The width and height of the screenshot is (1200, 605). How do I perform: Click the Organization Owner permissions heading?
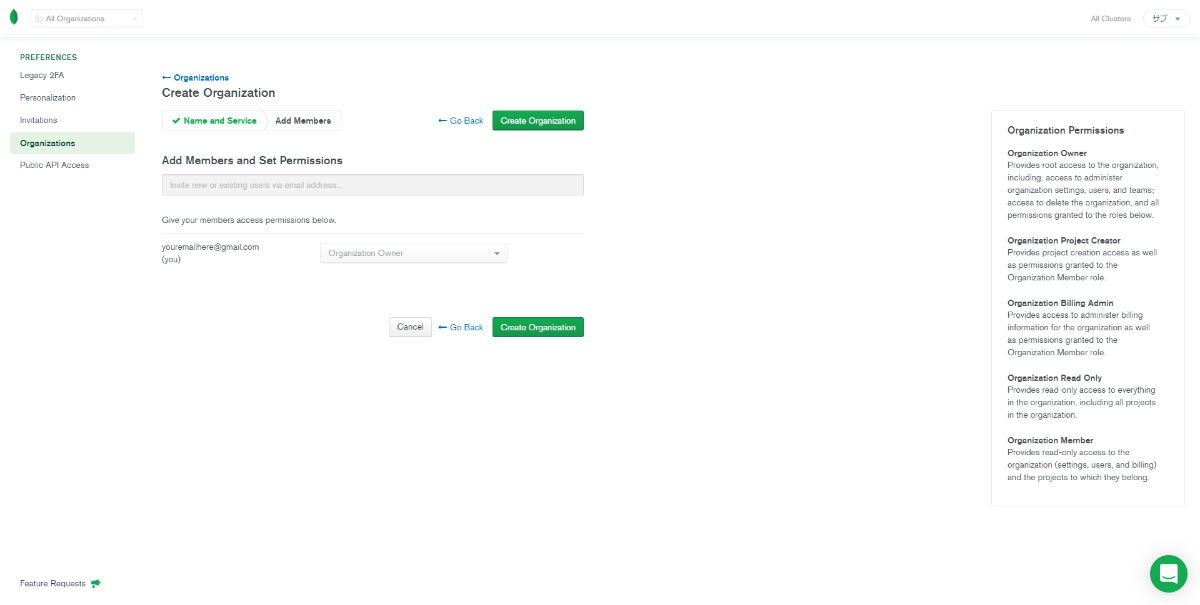tap(1047, 153)
